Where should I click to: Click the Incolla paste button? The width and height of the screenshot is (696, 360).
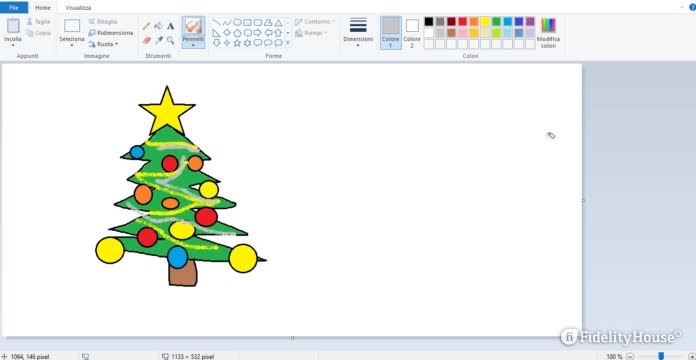click(x=13, y=32)
